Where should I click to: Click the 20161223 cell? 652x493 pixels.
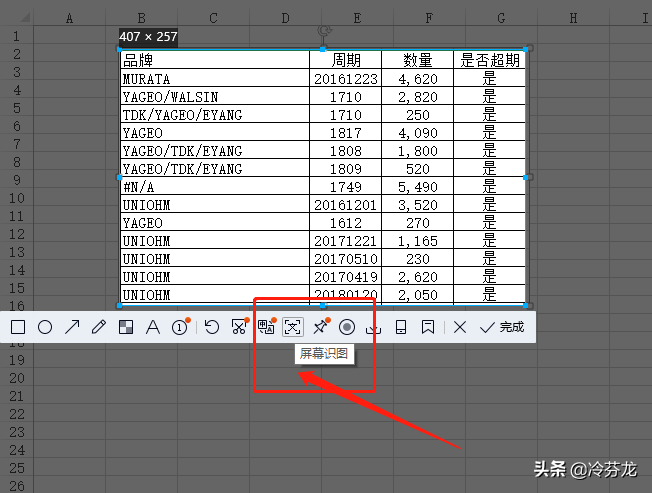pos(346,79)
